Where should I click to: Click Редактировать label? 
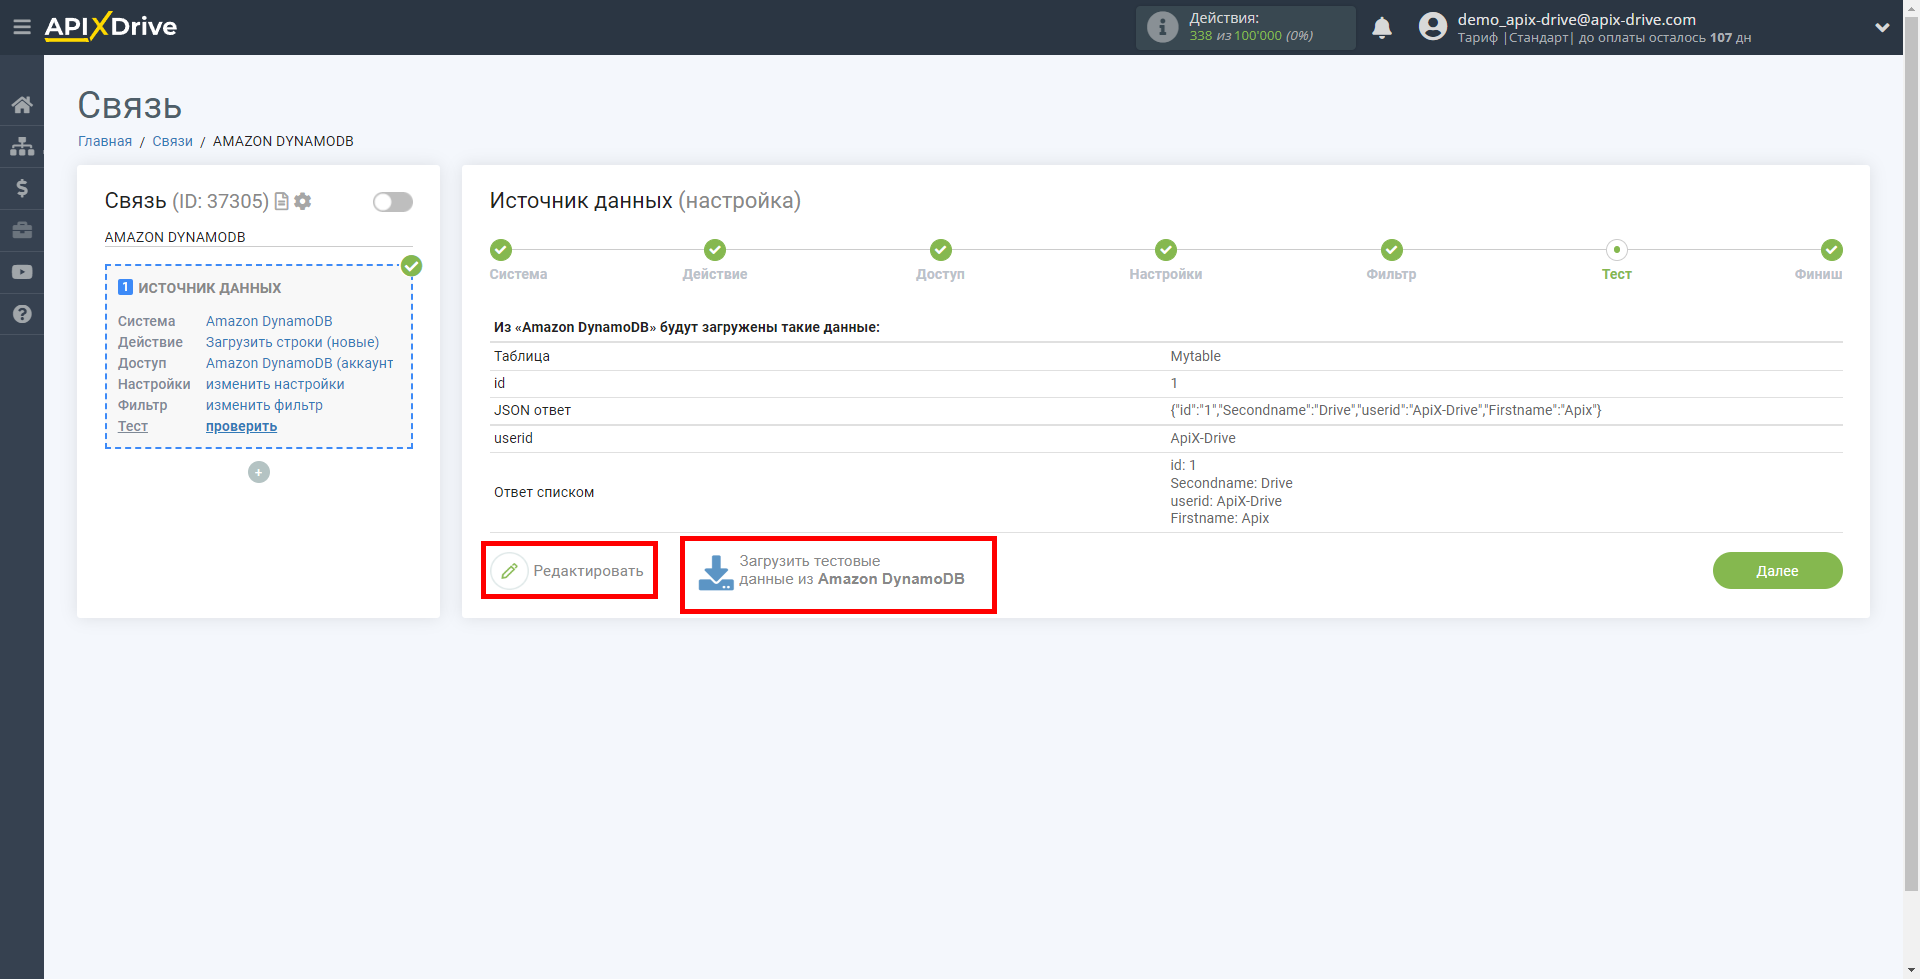coord(588,571)
